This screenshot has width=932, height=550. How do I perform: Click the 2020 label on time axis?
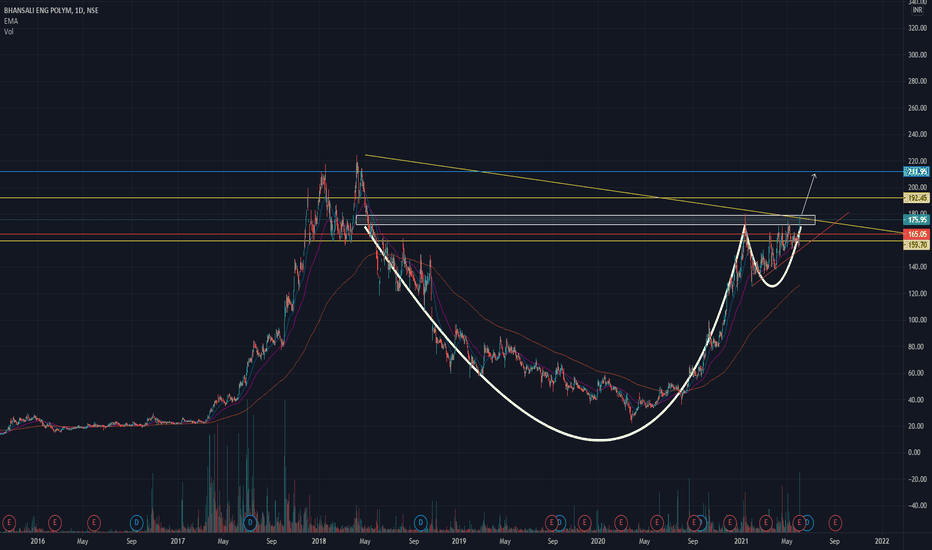(598, 541)
